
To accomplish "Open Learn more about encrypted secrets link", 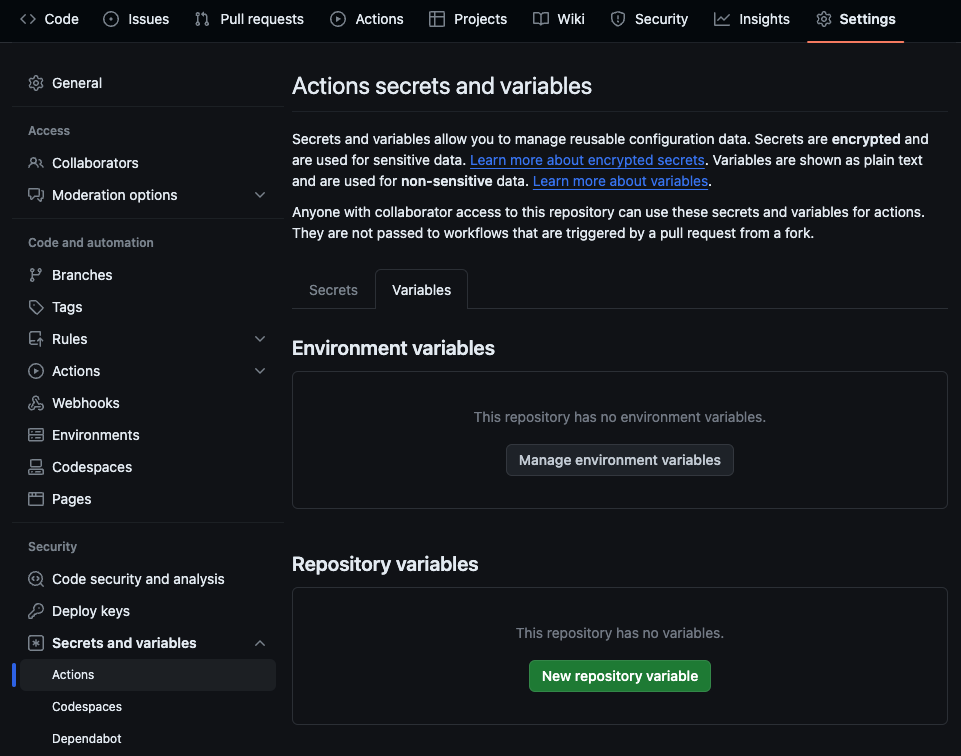I will click(x=587, y=160).
